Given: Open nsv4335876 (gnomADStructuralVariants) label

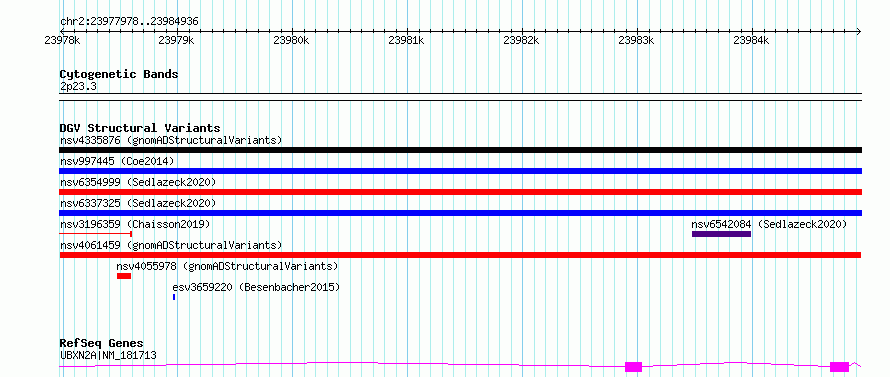Looking at the screenshot, I should pos(171,140).
